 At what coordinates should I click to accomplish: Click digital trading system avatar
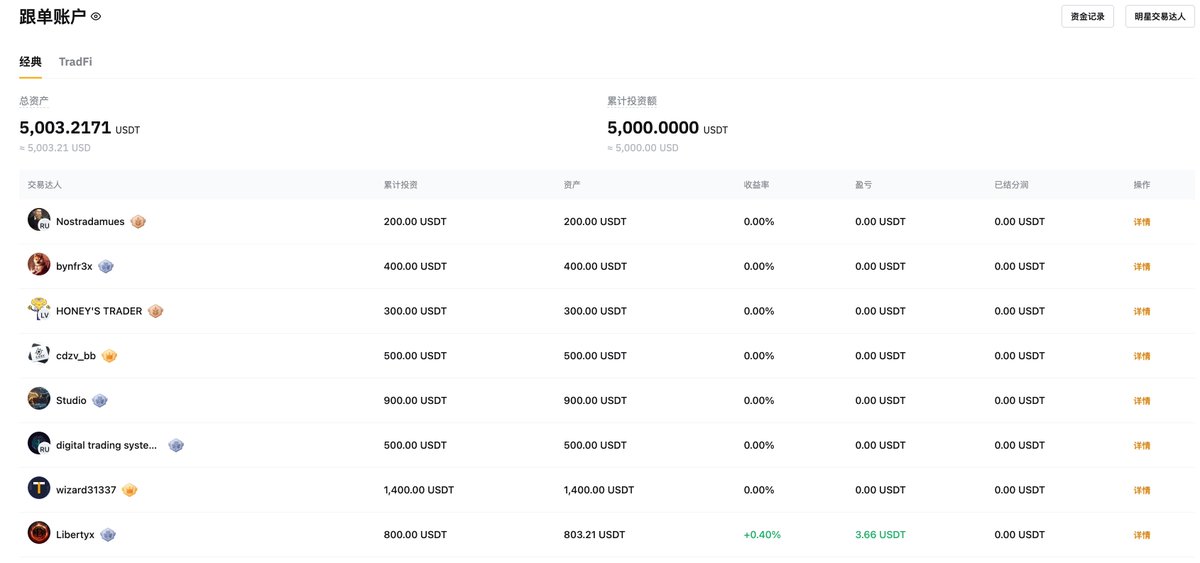coord(39,444)
